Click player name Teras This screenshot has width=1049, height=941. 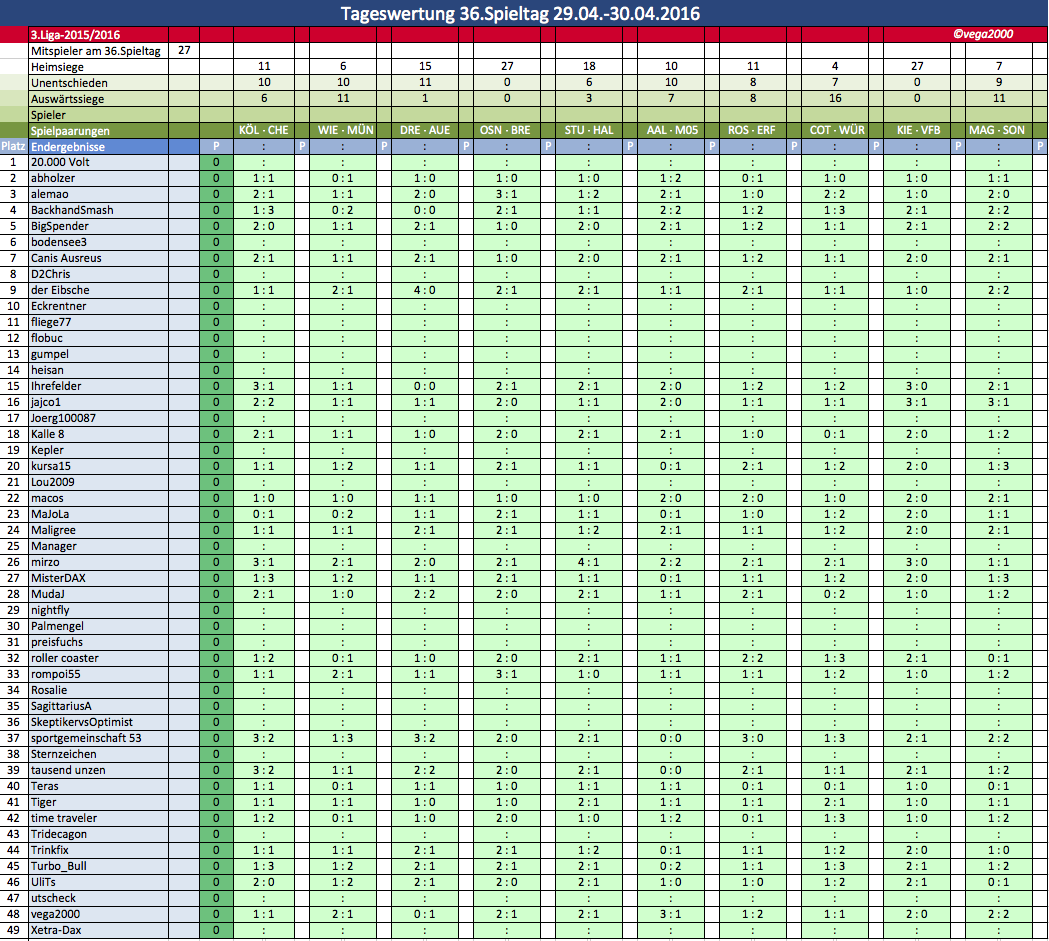tap(45, 787)
